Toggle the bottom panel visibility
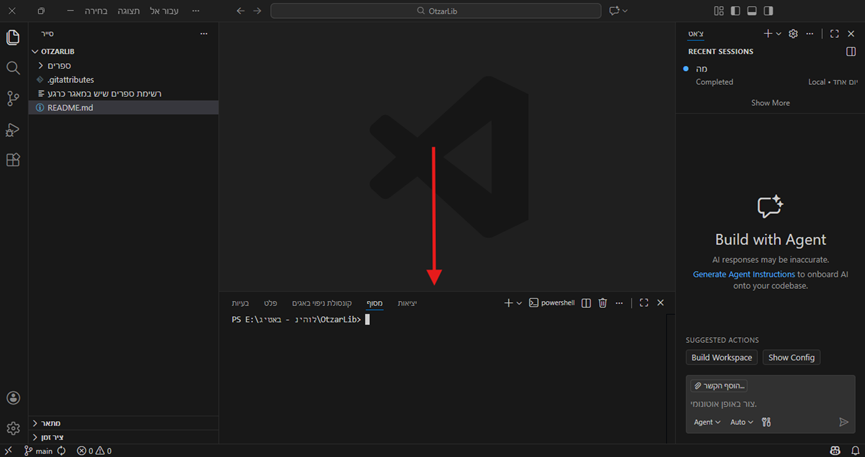 tap(752, 11)
